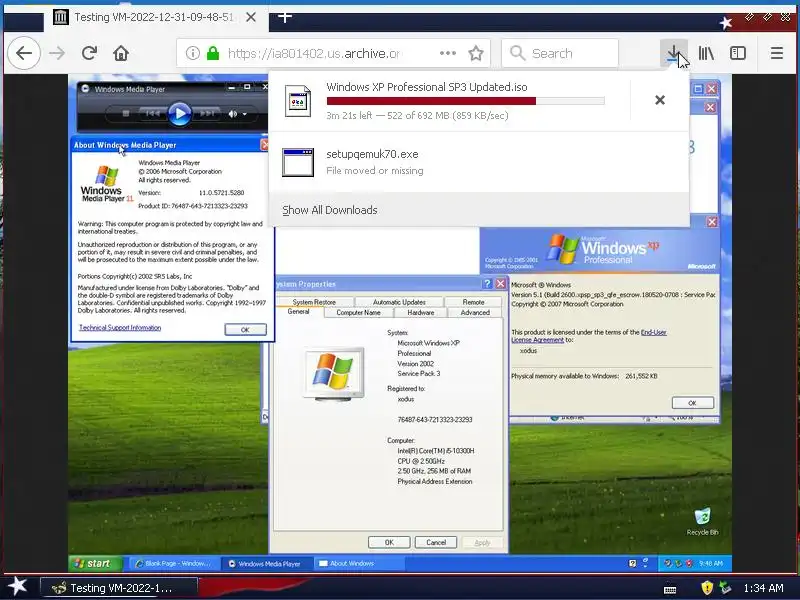Click the Forward arrow in Firefox toolbar
This screenshot has height=600, width=800.
pos(57,53)
